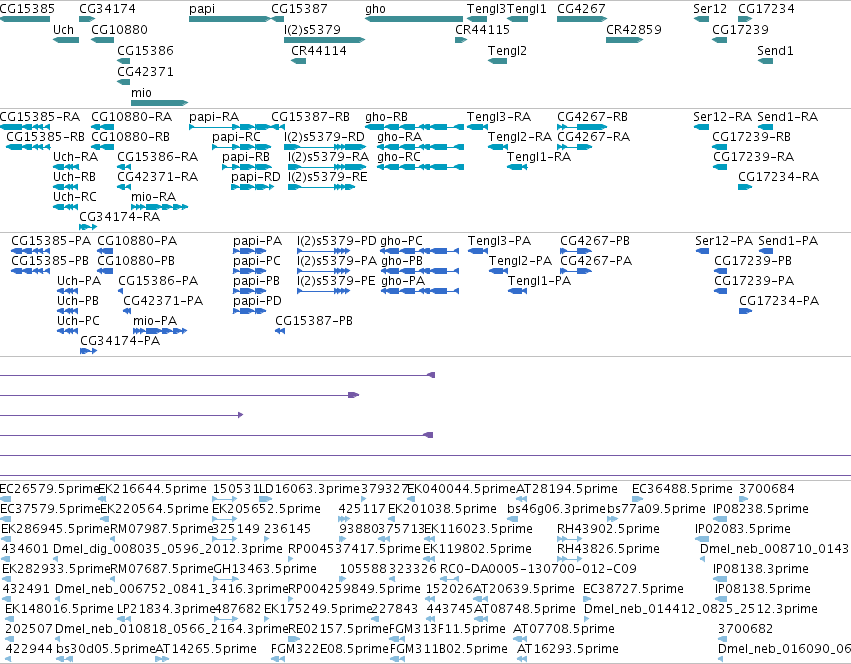Select the Uch gene label
This screenshot has width=851, height=664.
click(63, 29)
